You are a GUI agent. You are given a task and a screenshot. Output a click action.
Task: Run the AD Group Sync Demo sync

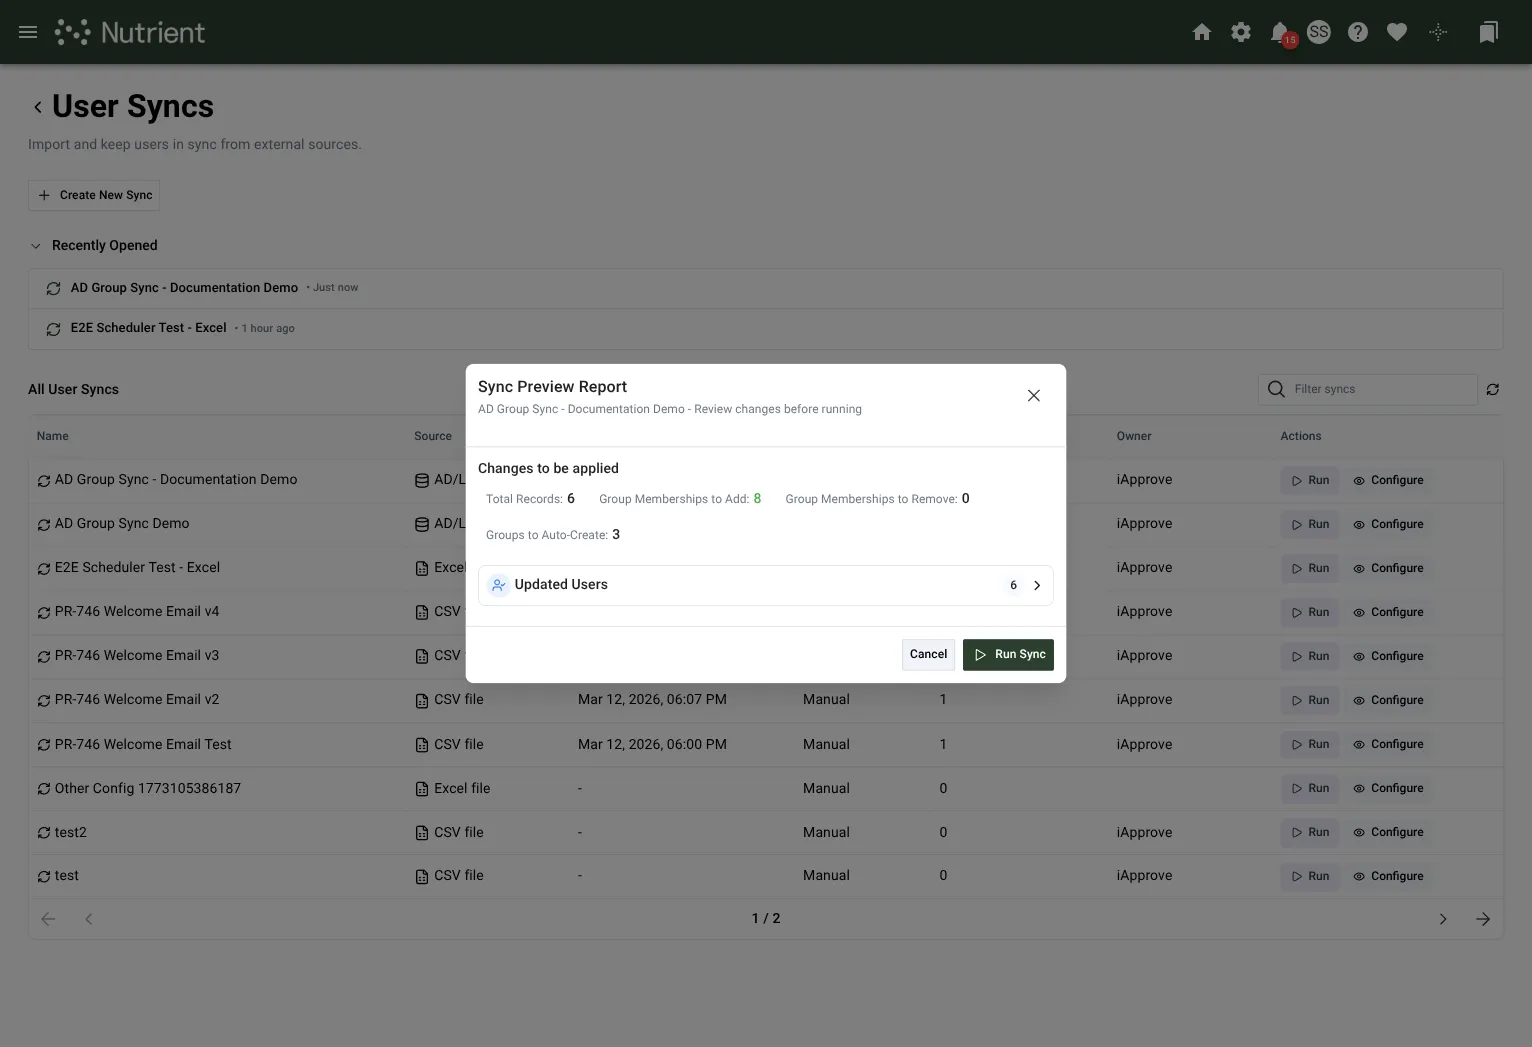point(1309,524)
